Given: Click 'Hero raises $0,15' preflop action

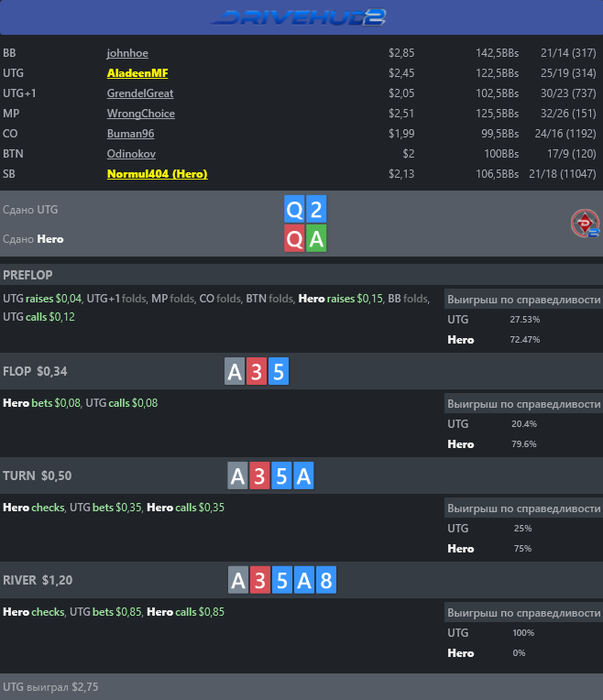Looking at the screenshot, I should pyautogui.click(x=341, y=299).
